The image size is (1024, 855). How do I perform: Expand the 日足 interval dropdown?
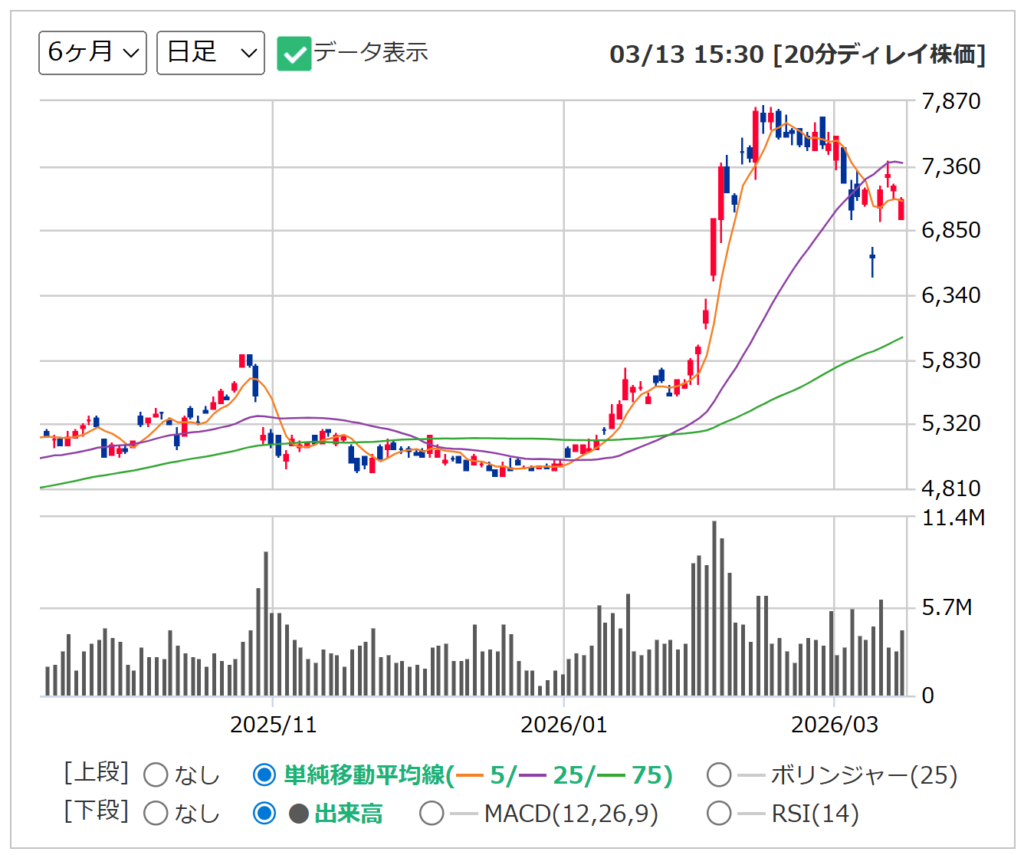210,53
